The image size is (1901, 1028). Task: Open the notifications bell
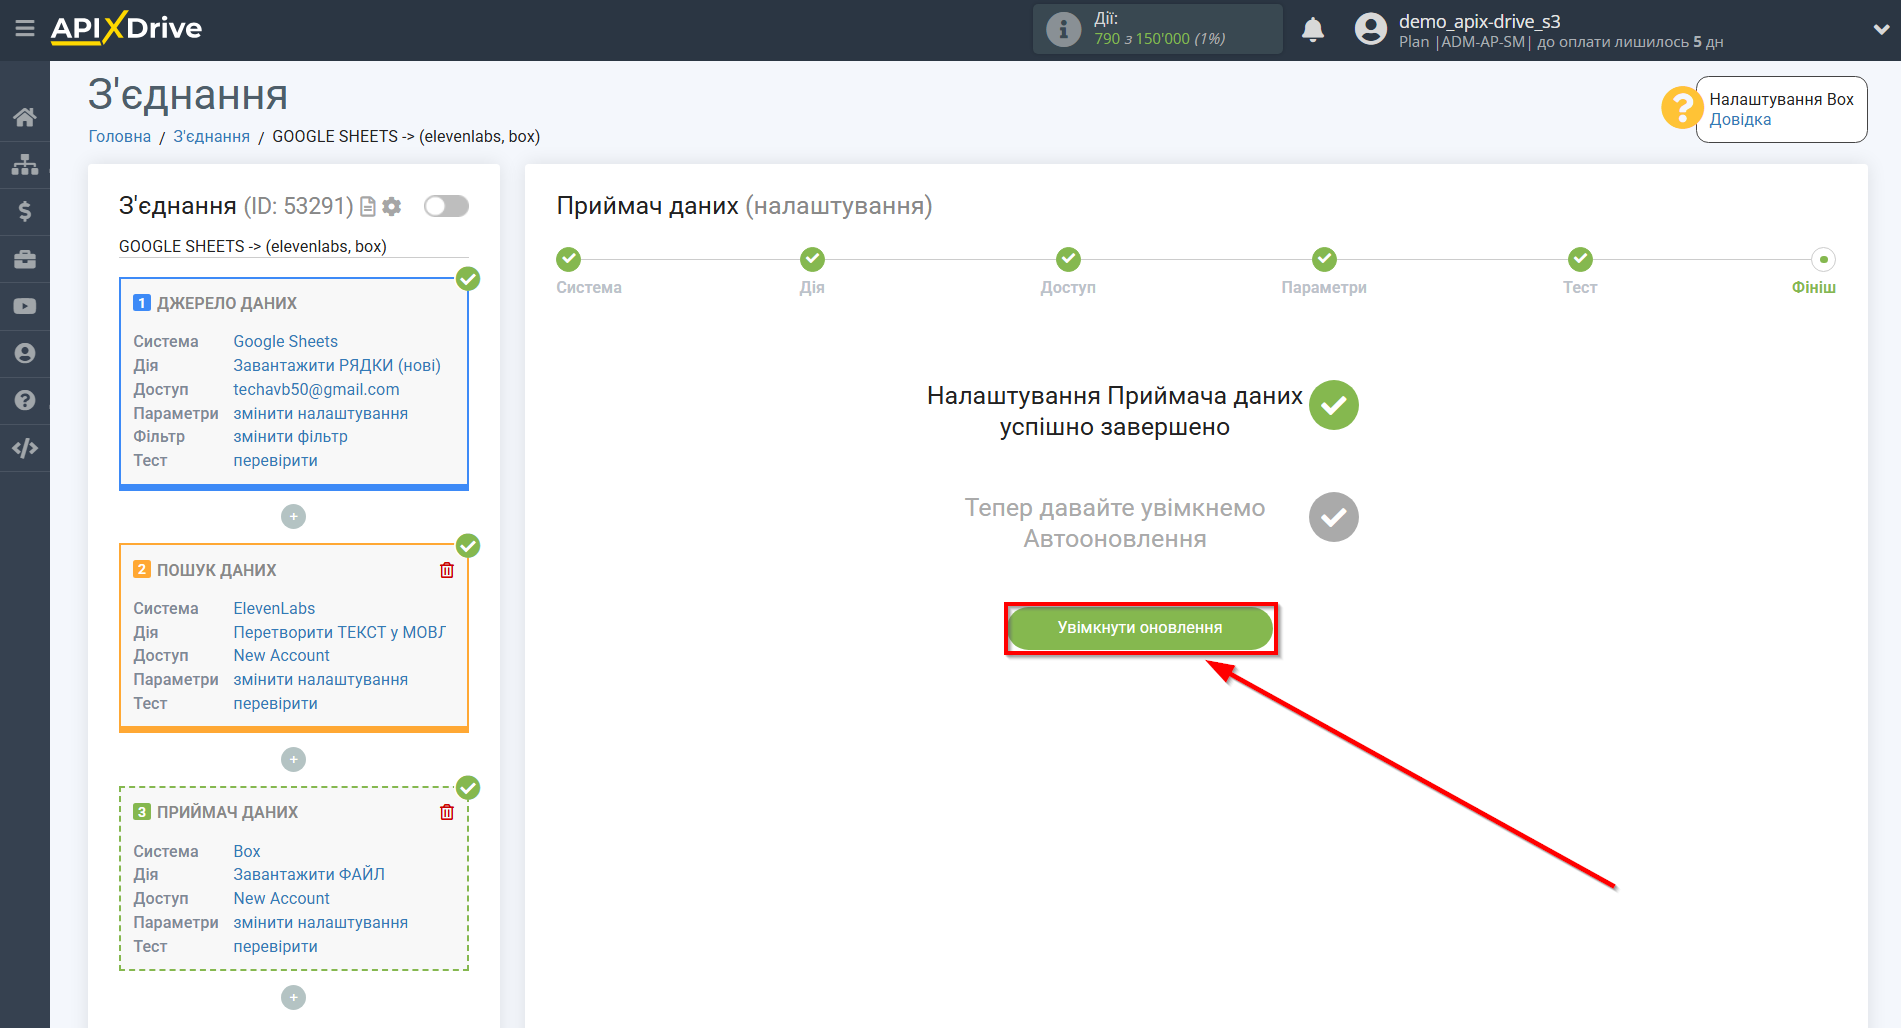(x=1313, y=29)
